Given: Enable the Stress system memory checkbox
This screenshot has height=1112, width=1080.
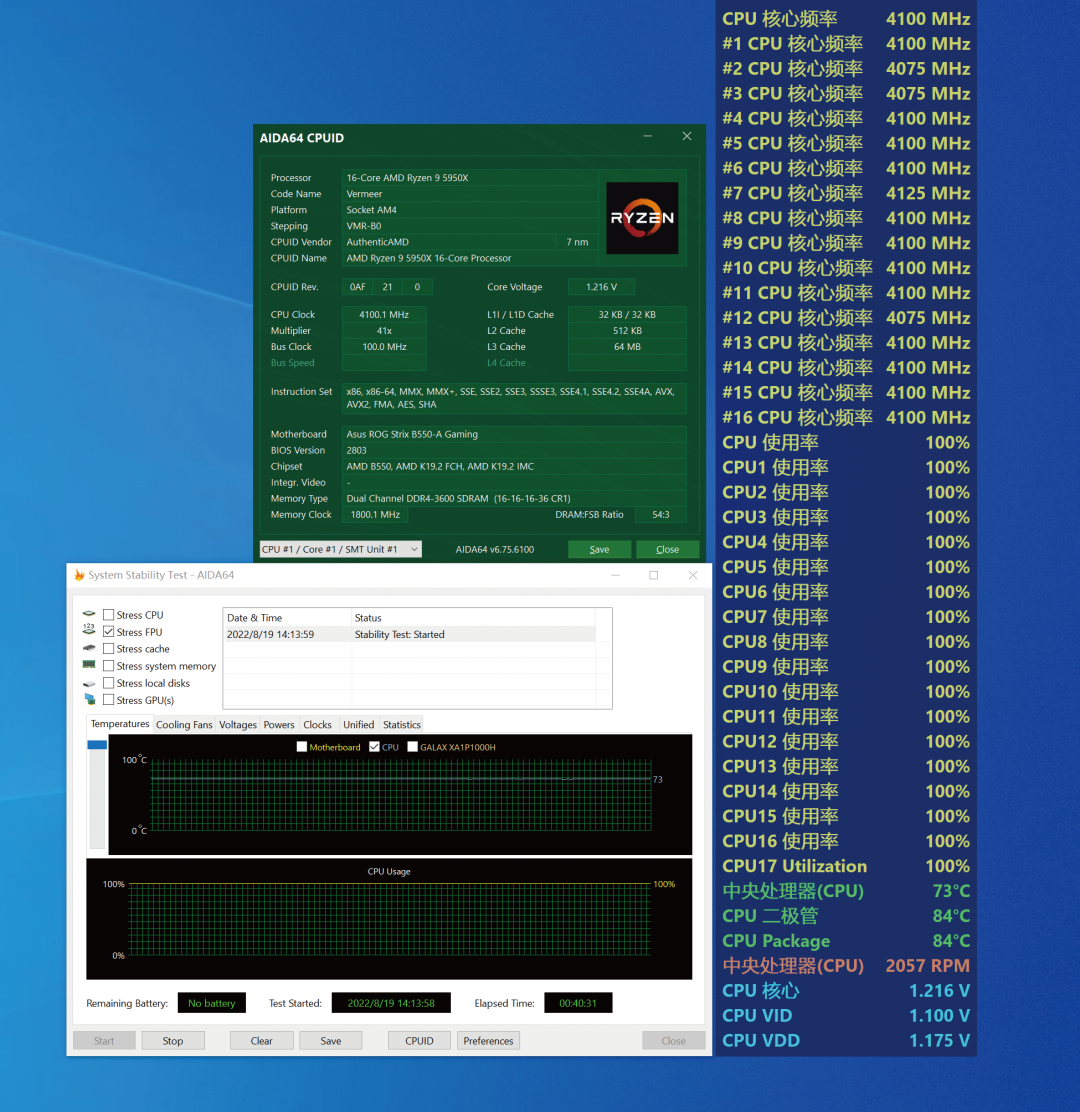Looking at the screenshot, I should [108, 666].
